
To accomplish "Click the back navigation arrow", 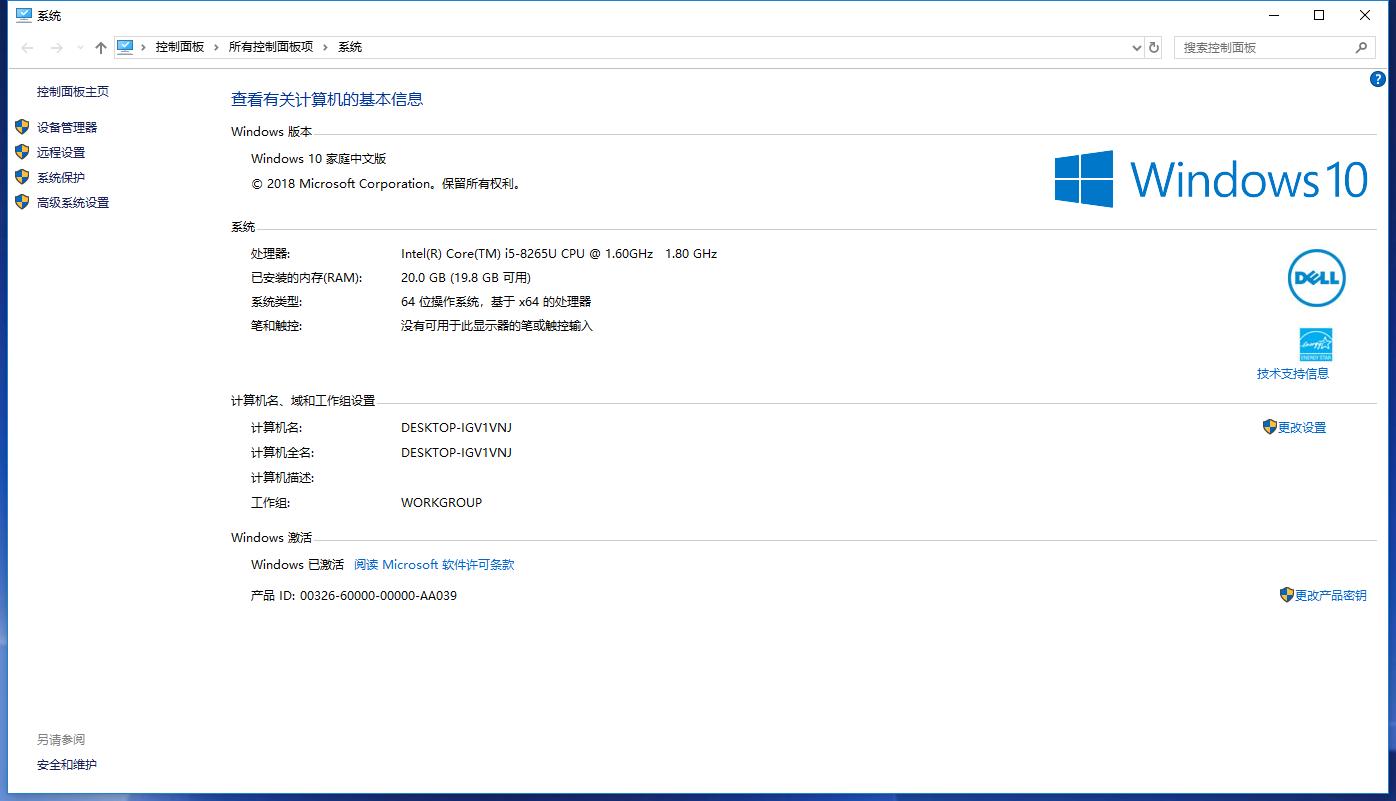I will click(26, 47).
